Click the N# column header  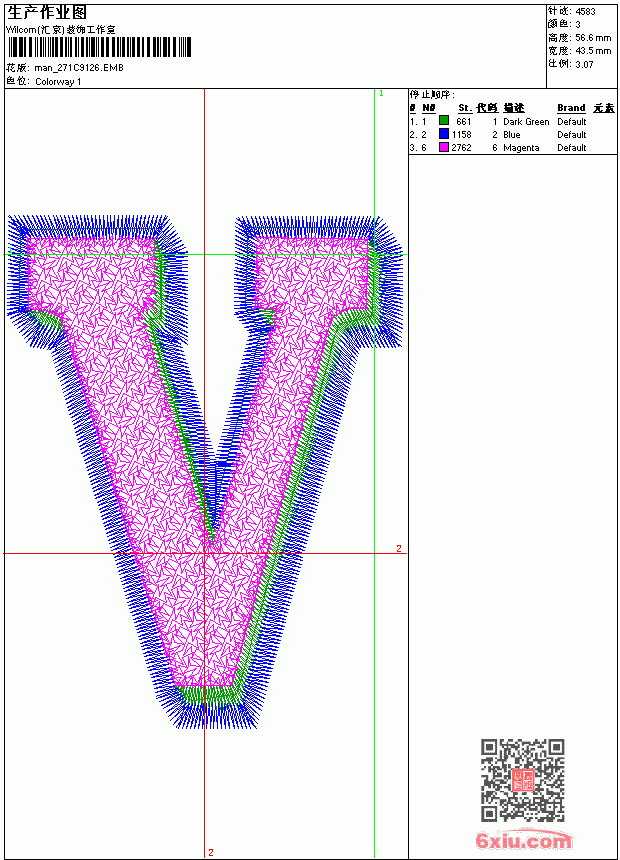[x=429, y=108]
